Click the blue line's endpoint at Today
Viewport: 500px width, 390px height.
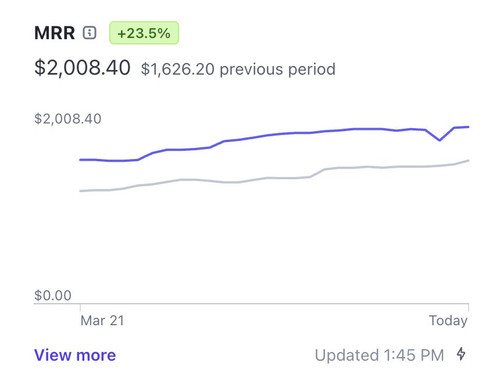pyautogui.click(x=468, y=127)
